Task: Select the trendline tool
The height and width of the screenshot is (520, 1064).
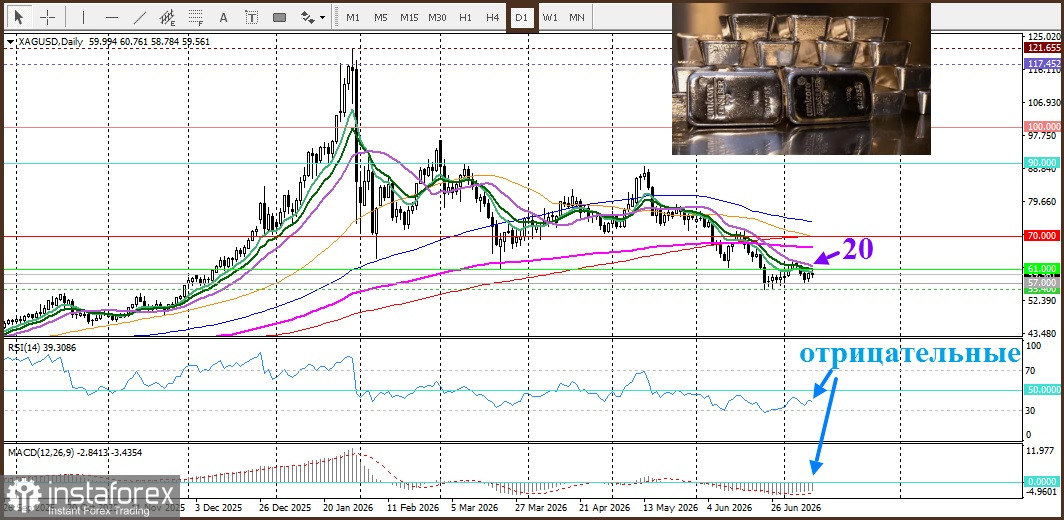Action: (140, 17)
